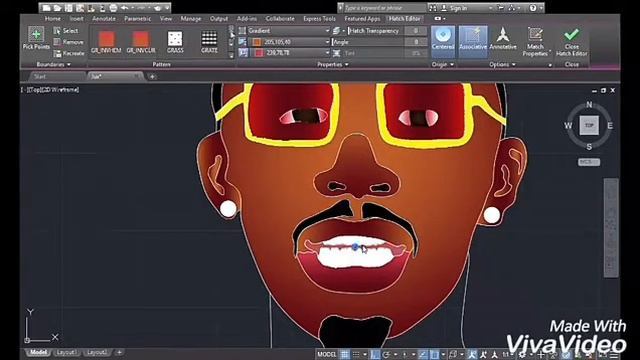
Task: Toggle snap mode in status bar
Action: [x=356, y=354]
